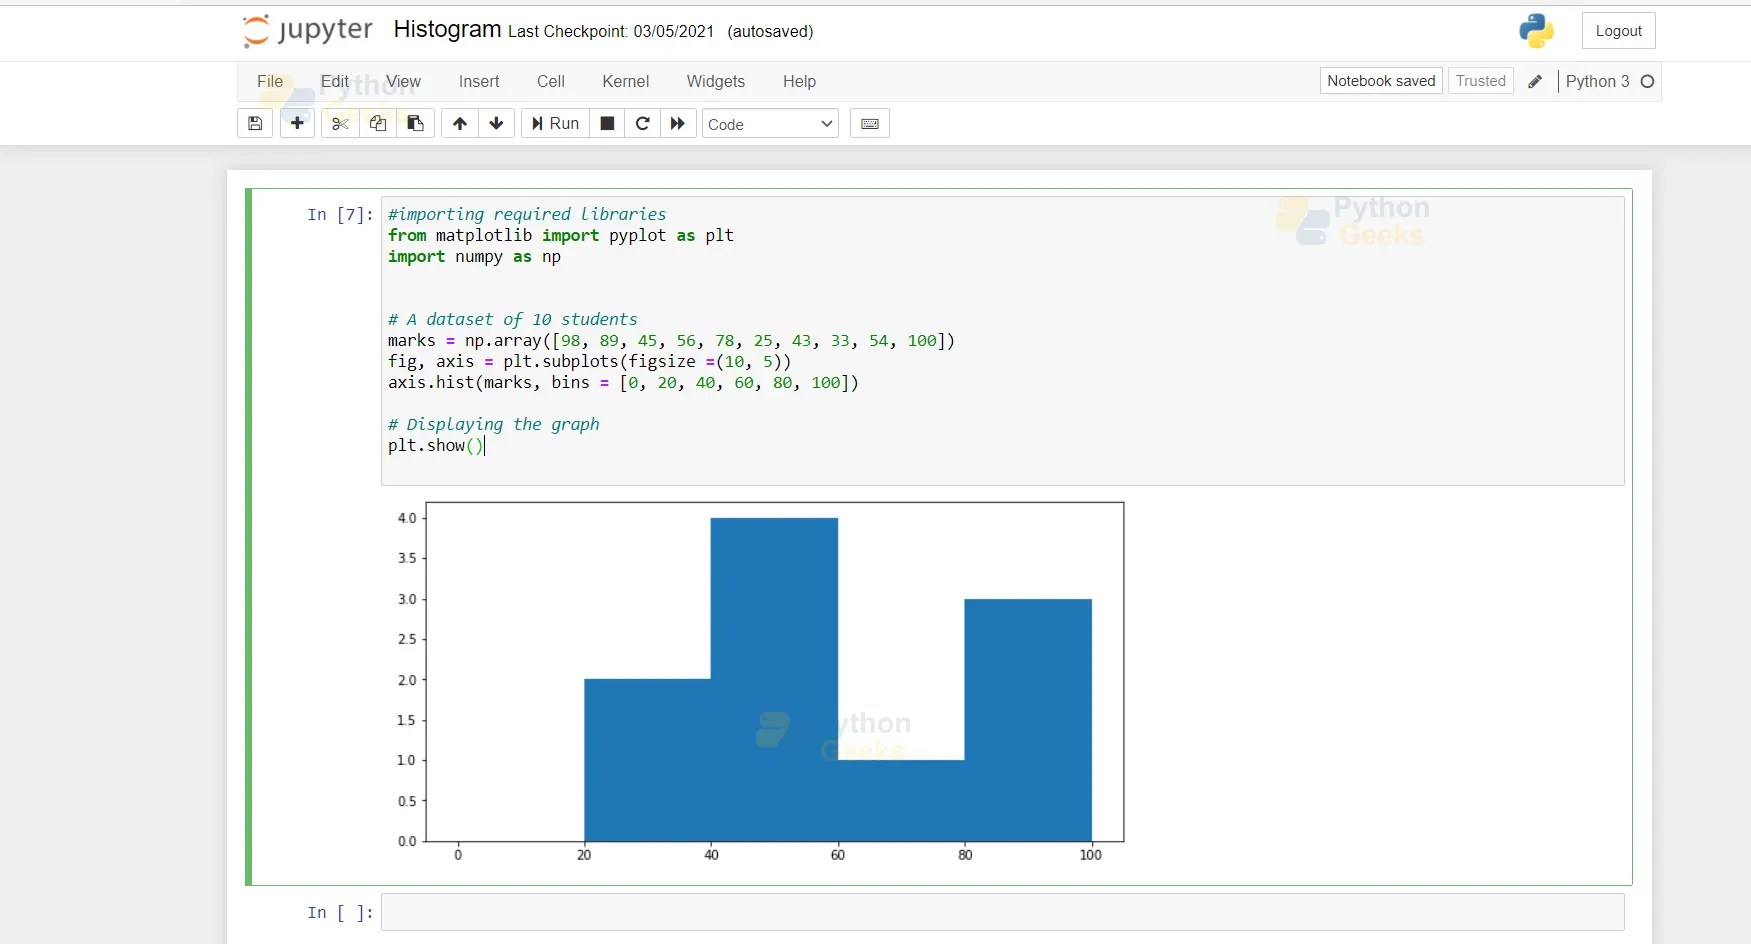Screen dimensions: 1751x944
Task: Click the Logout button
Action: click(x=1618, y=30)
